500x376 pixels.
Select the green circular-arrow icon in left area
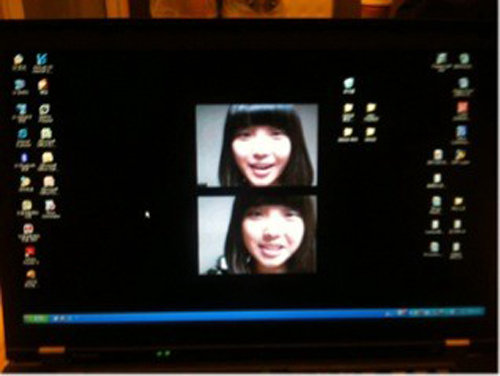click(45, 110)
